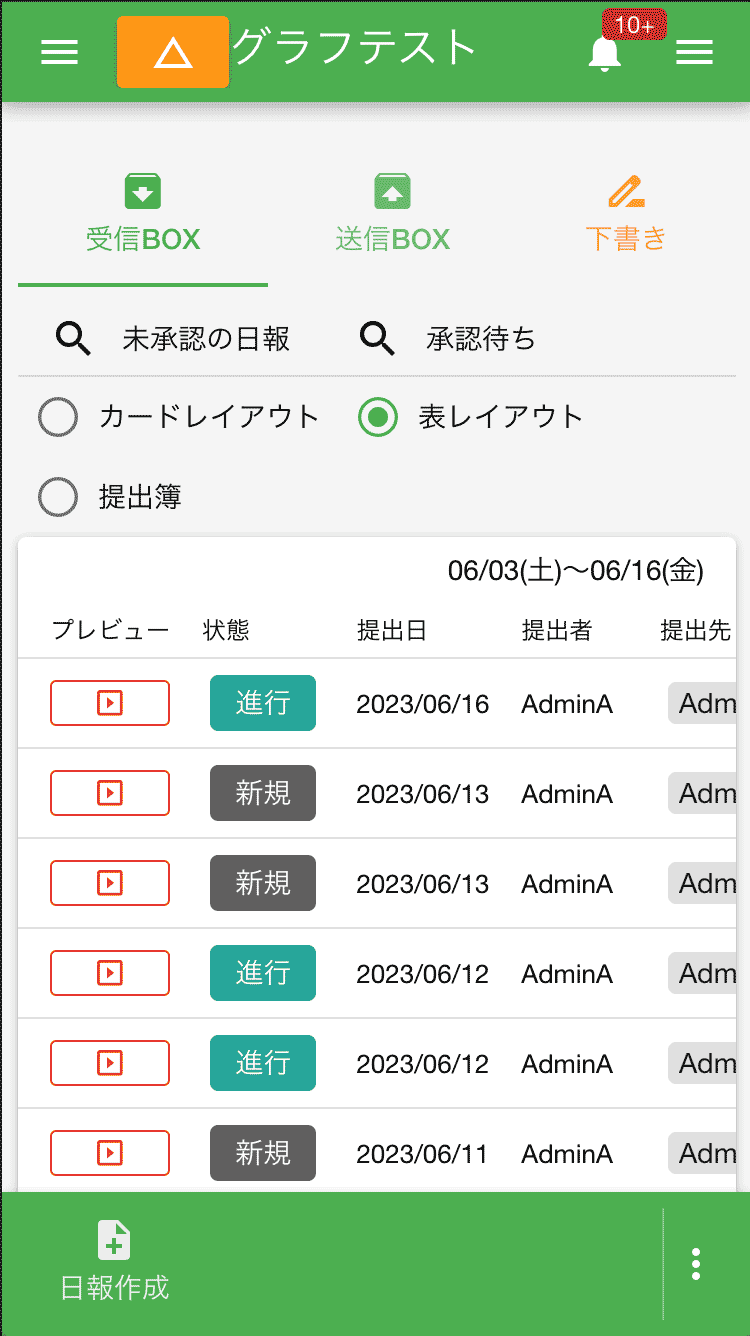Sort by the 提出日 column header
750x1336 pixels.
391,630
